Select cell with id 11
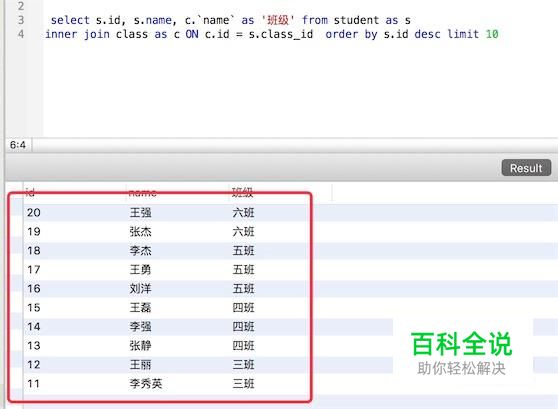Image resolution: width=558 pixels, height=409 pixels. pyautogui.click(x=33, y=384)
